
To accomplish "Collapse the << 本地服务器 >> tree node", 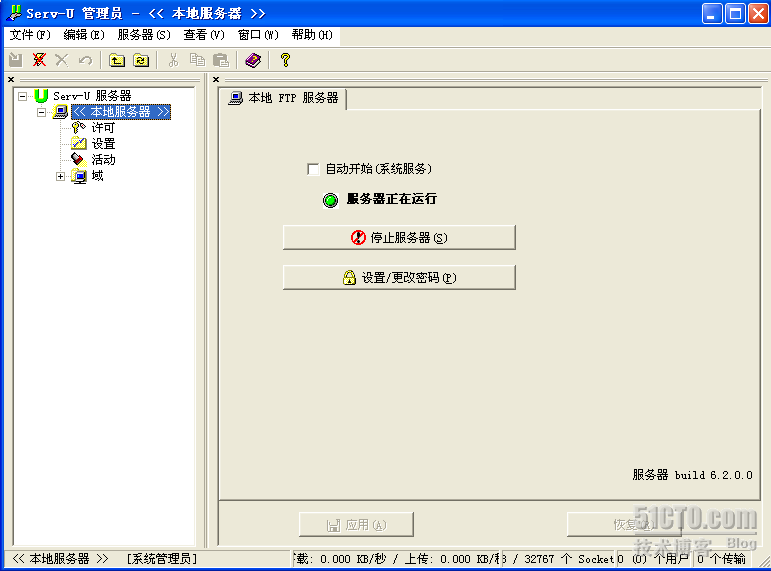I will click(x=42, y=112).
